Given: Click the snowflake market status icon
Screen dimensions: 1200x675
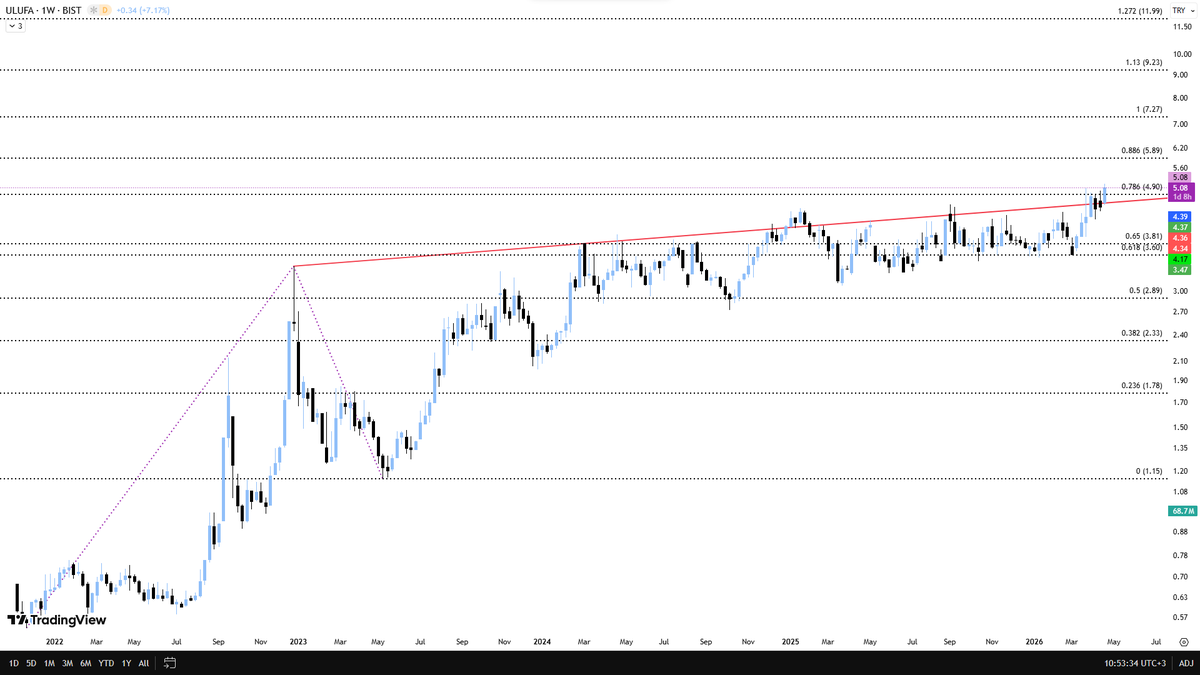Looking at the screenshot, I should [94, 9].
